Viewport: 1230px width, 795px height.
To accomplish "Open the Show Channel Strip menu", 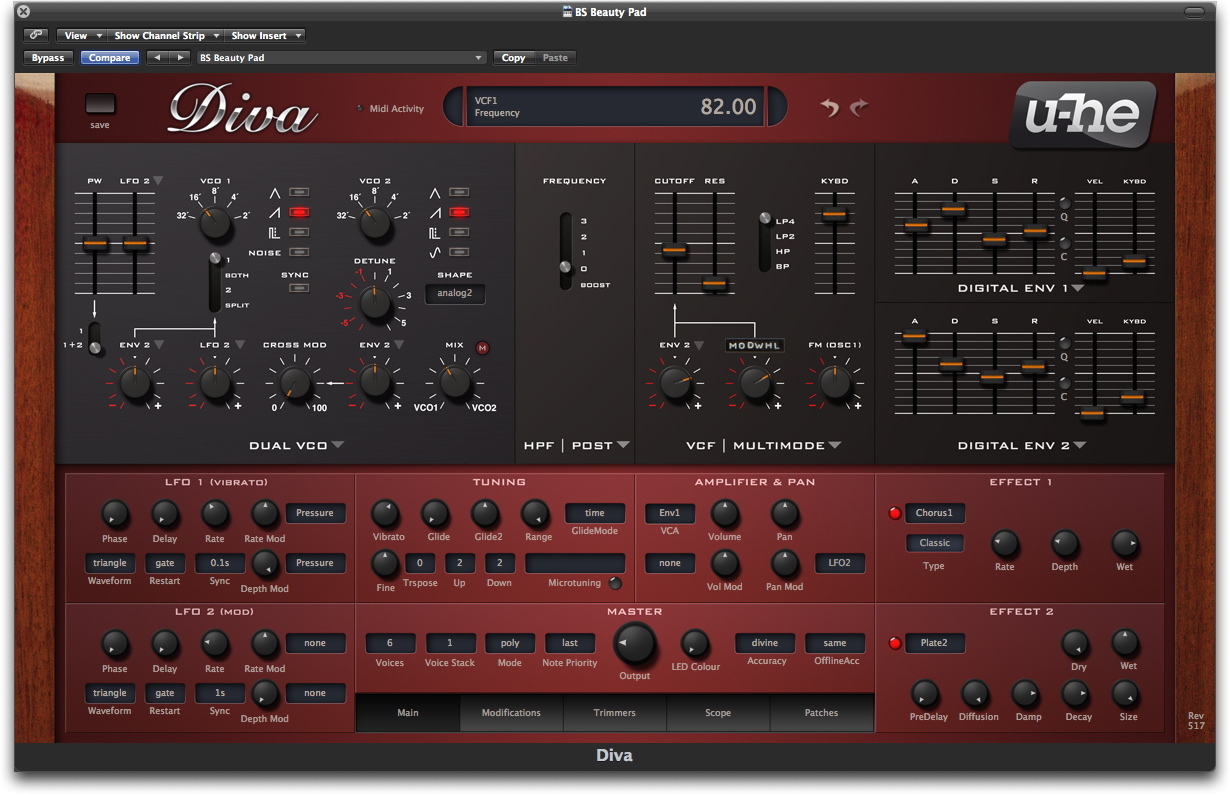I will [x=166, y=35].
